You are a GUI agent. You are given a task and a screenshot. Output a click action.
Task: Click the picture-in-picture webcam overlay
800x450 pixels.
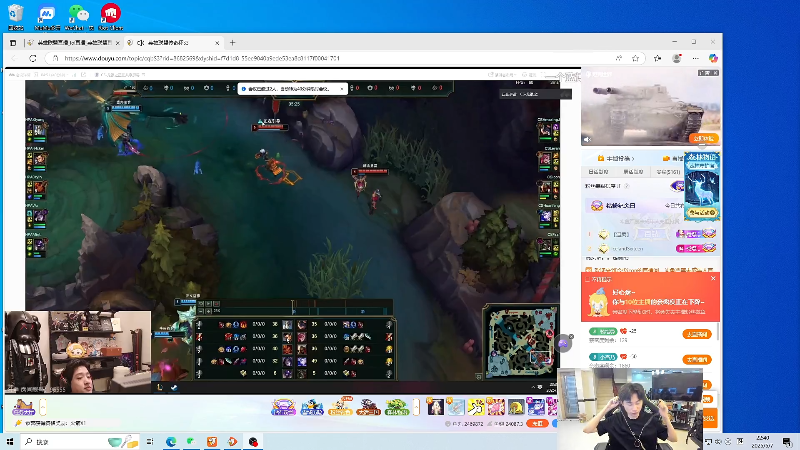pos(630,409)
